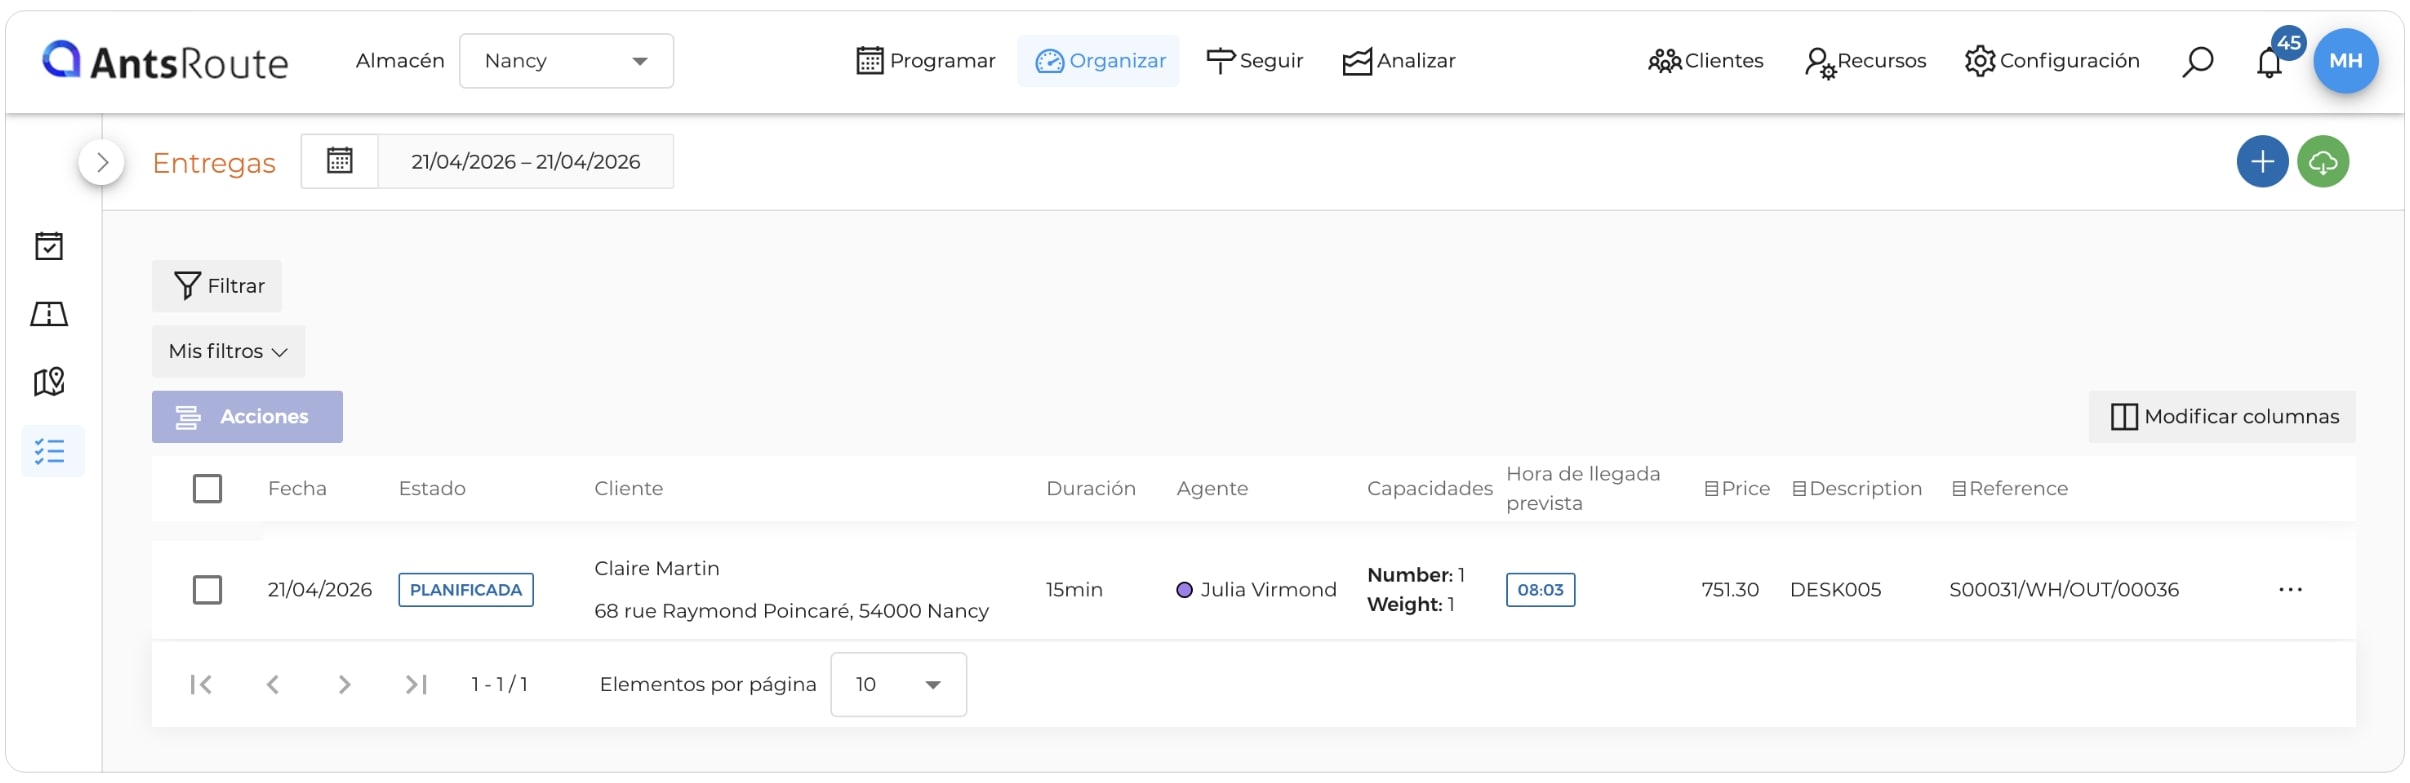Click the Price column header
Viewport: 2410px width, 783px height.
pyautogui.click(x=1737, y=489)
